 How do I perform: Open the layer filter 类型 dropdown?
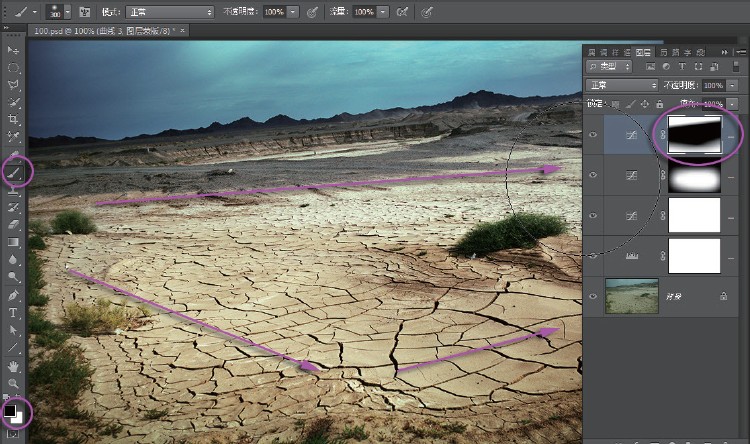click(609, 67)
